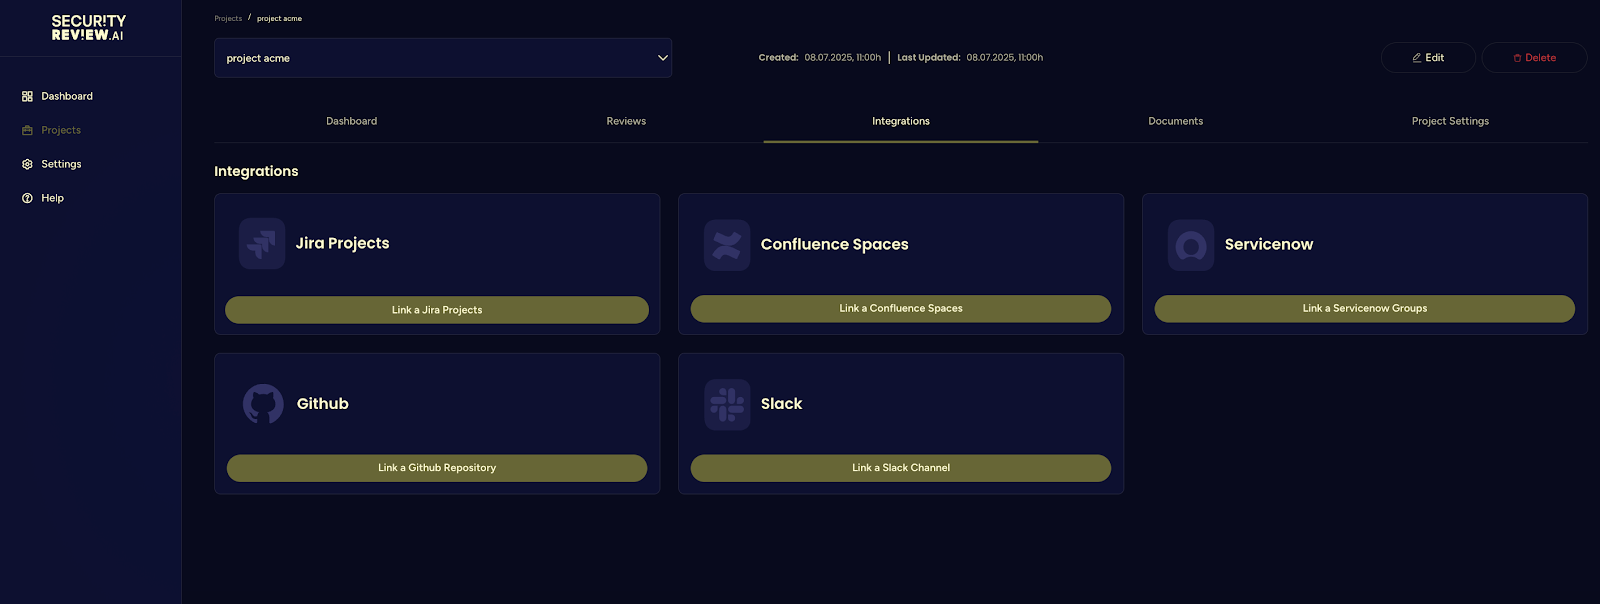1600x604 pixels.
Task: Click the Security Review.AI logo
Action: (x=89, y=27)
